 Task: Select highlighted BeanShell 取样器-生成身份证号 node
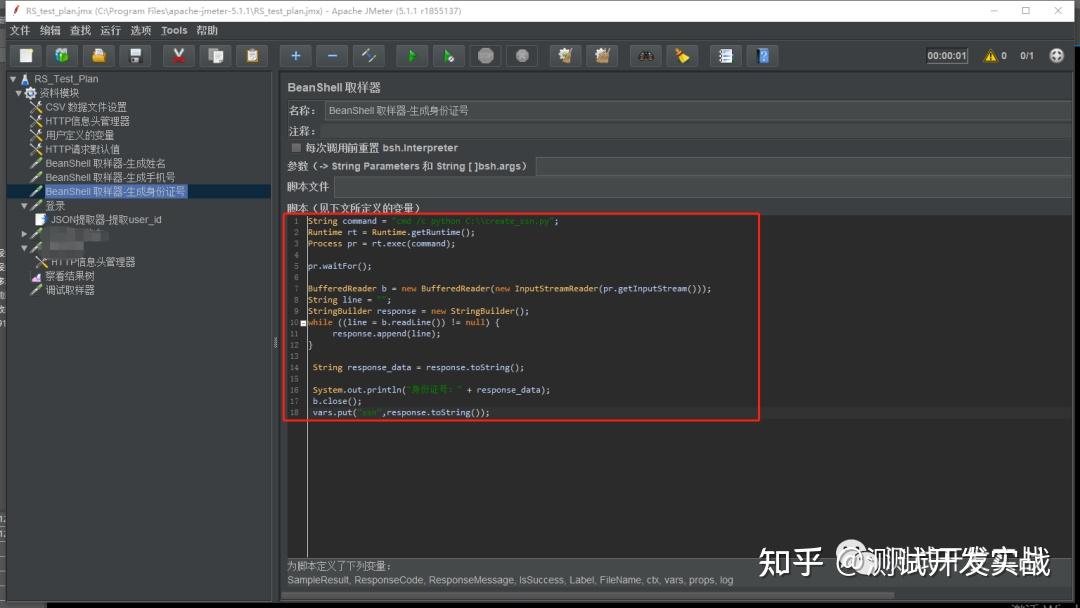point(115,191)
